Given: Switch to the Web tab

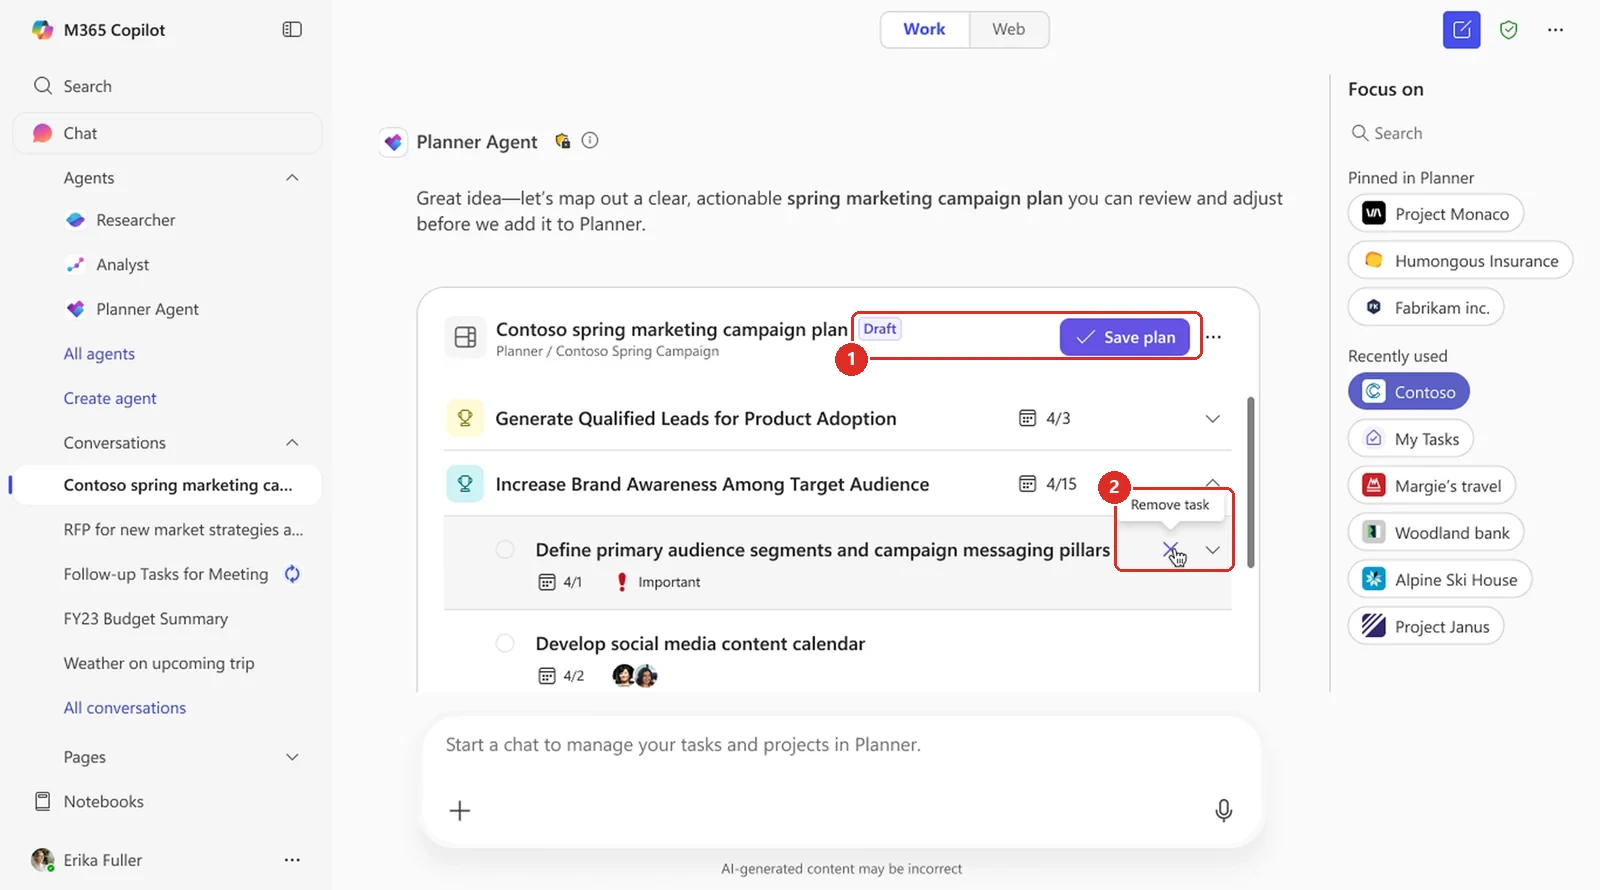Looking at the screenshot, I should click(1008, 29).
